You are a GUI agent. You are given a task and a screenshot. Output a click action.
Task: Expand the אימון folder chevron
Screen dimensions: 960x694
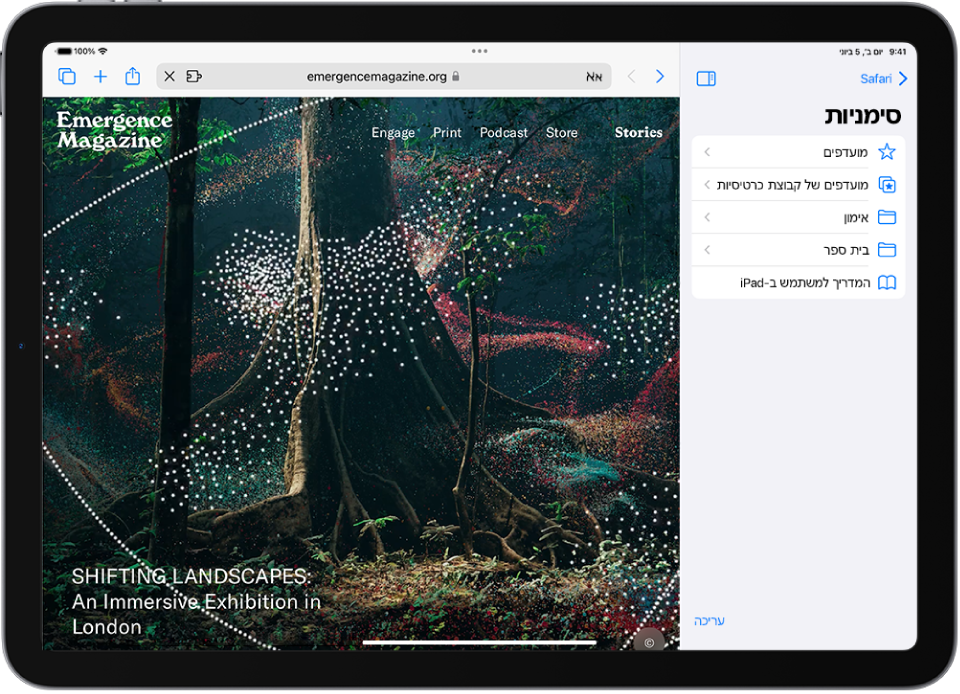(707, 217)
